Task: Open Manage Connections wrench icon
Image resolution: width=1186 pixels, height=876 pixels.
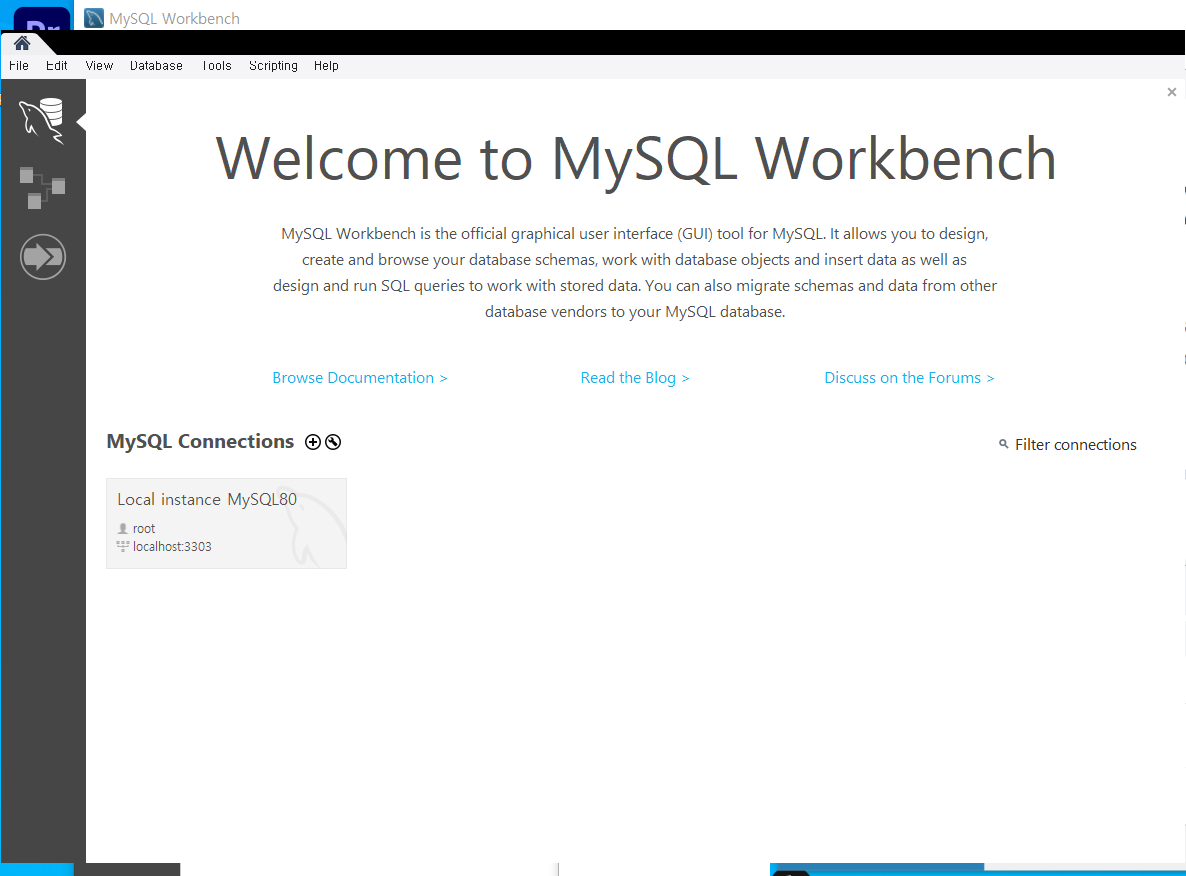Action: point(333,442)
